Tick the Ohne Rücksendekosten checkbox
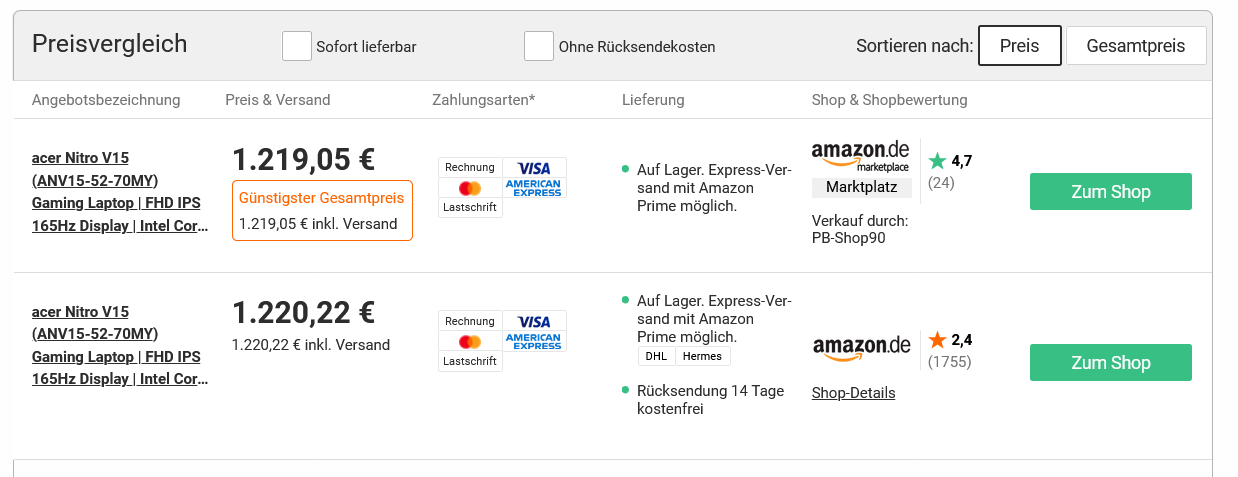 (x=539, y=46)
